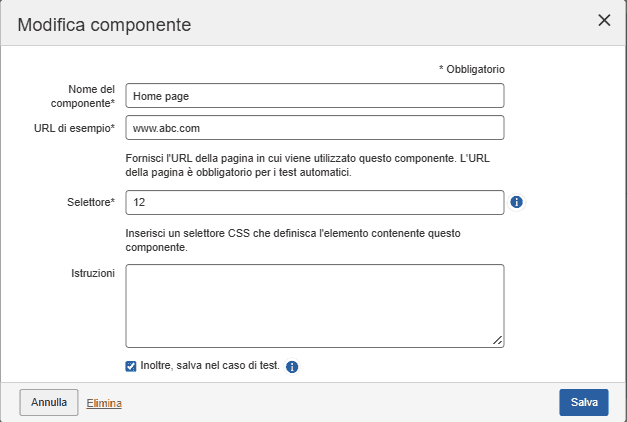
Task: Untick the "Inoltre, salva nel caso di test" checkbox
Action: pyautogui.click(x=131, y=366)
